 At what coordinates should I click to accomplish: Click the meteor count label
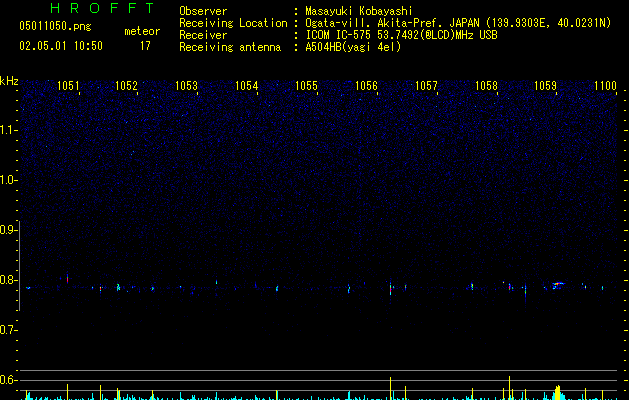pyautogui.click(x=142, y=31)
